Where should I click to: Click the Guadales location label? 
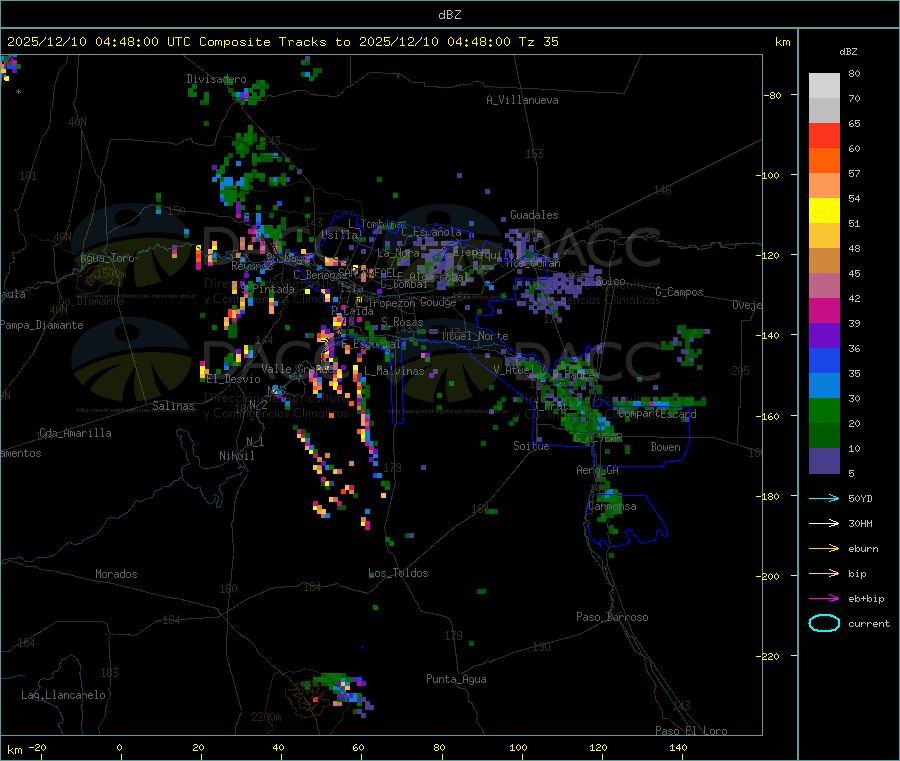point(534,215)
